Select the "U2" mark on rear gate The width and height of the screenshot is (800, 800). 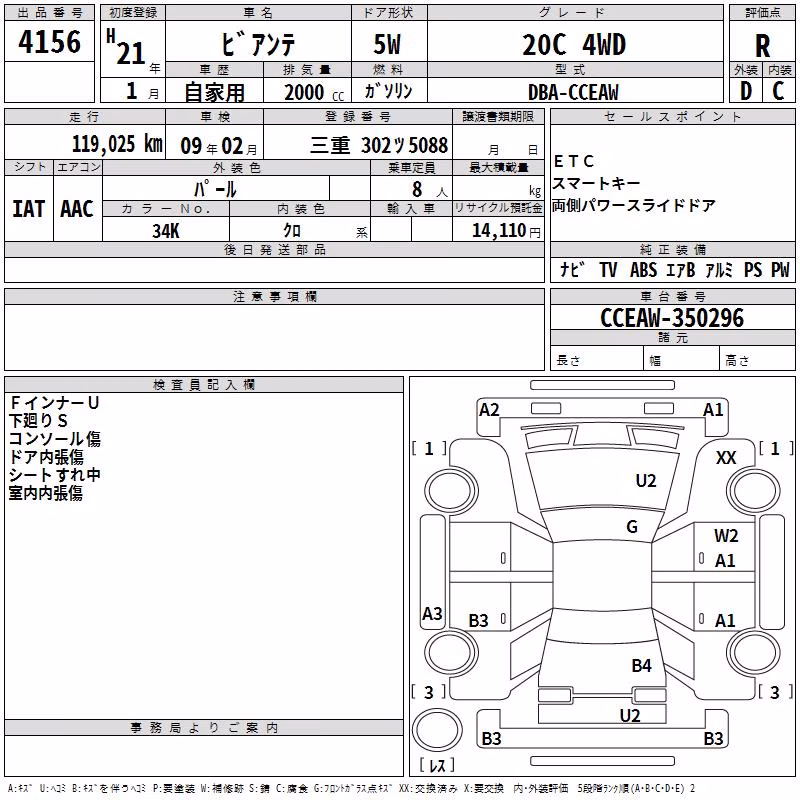630,716
